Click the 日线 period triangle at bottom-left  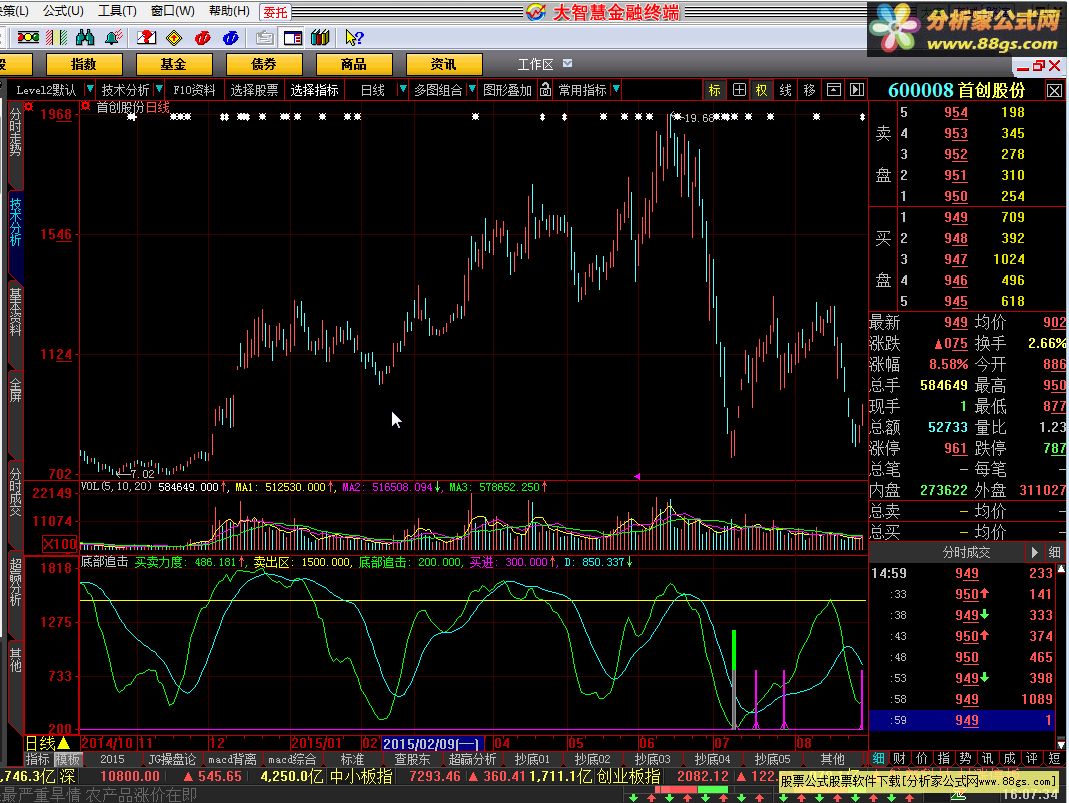pos(64,743)
